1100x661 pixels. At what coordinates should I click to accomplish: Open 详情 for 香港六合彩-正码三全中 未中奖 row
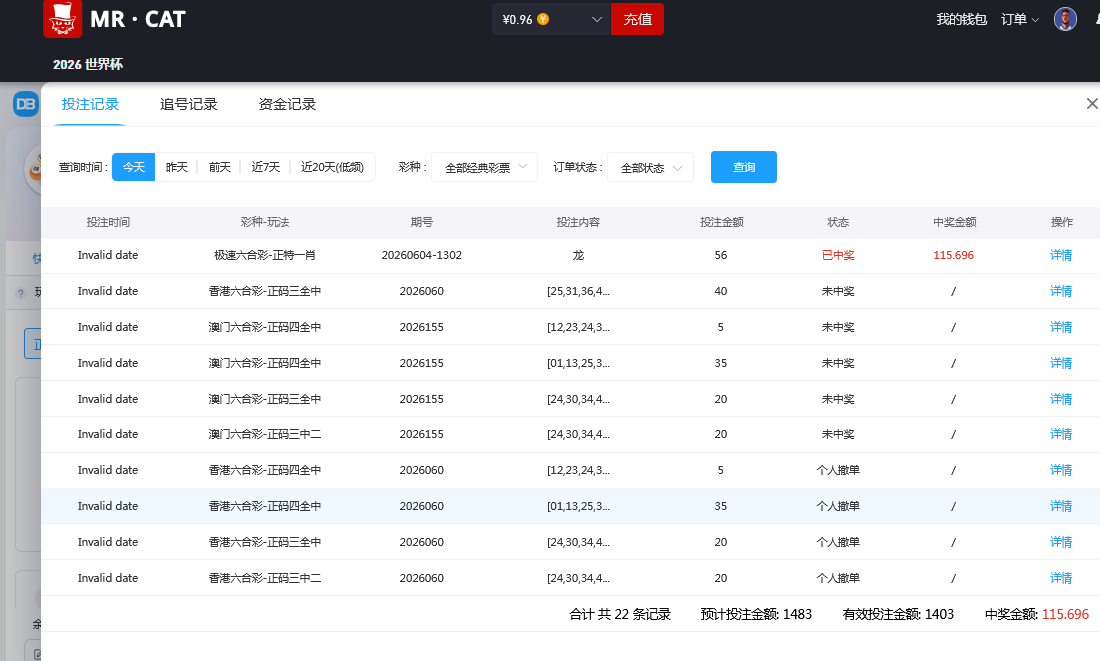tap(1061, 291)
